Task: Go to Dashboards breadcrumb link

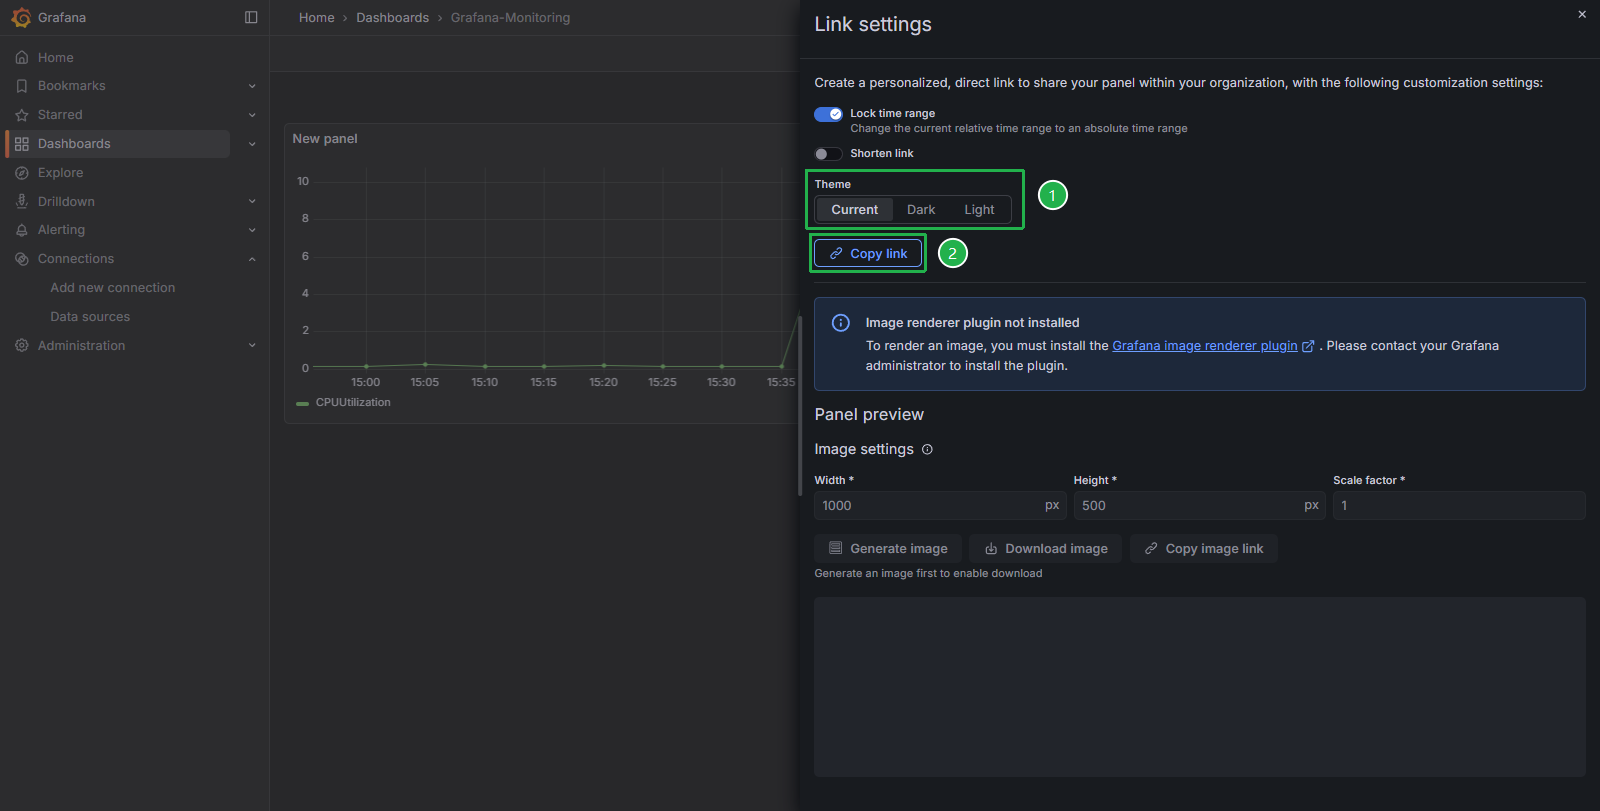Action: 393,18
